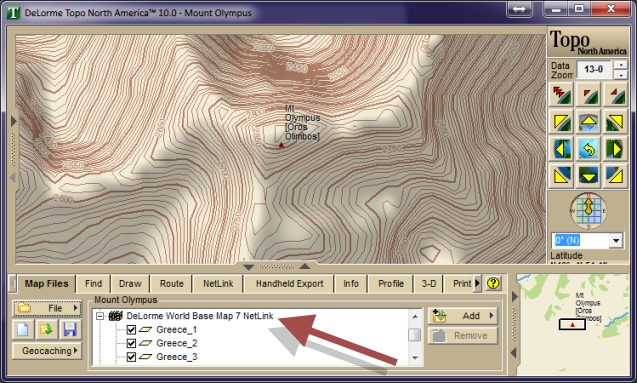Open the yellow question mark help
Viewport: 637px width, 383px height.
[493, 283]
